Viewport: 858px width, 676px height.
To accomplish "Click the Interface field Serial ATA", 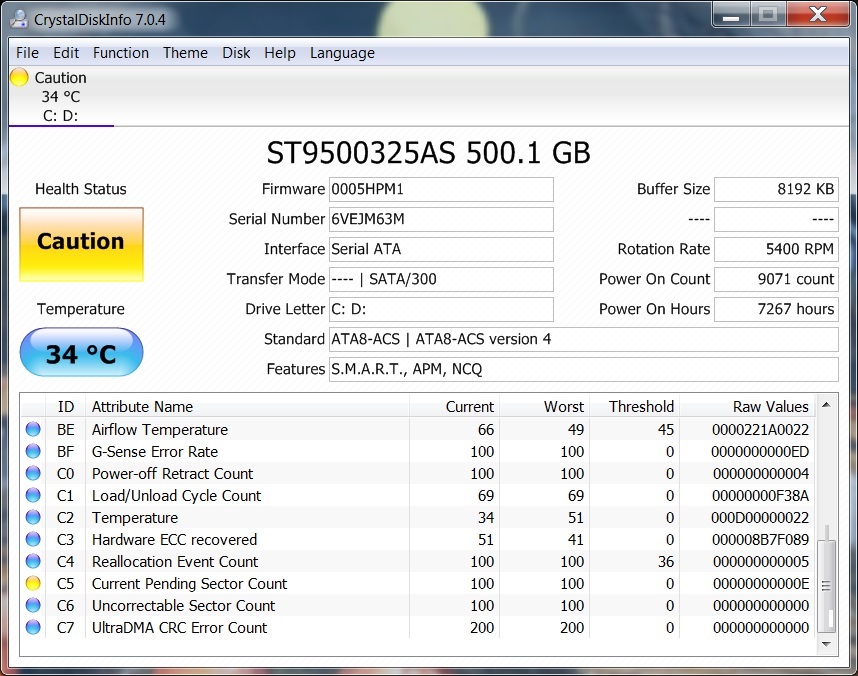I will [x=441, y=250].
